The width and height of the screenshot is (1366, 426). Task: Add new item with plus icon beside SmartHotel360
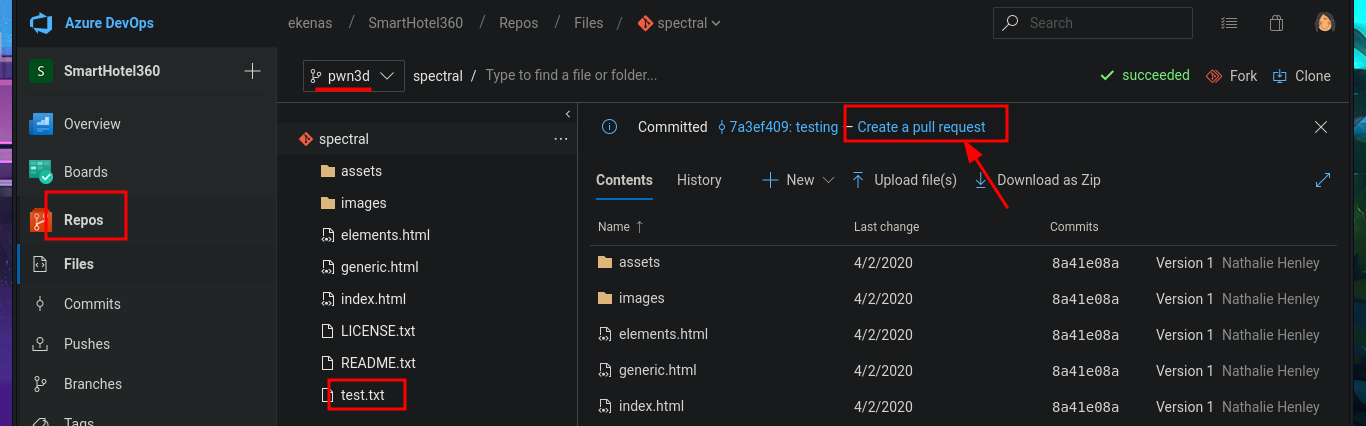[253, 71]
